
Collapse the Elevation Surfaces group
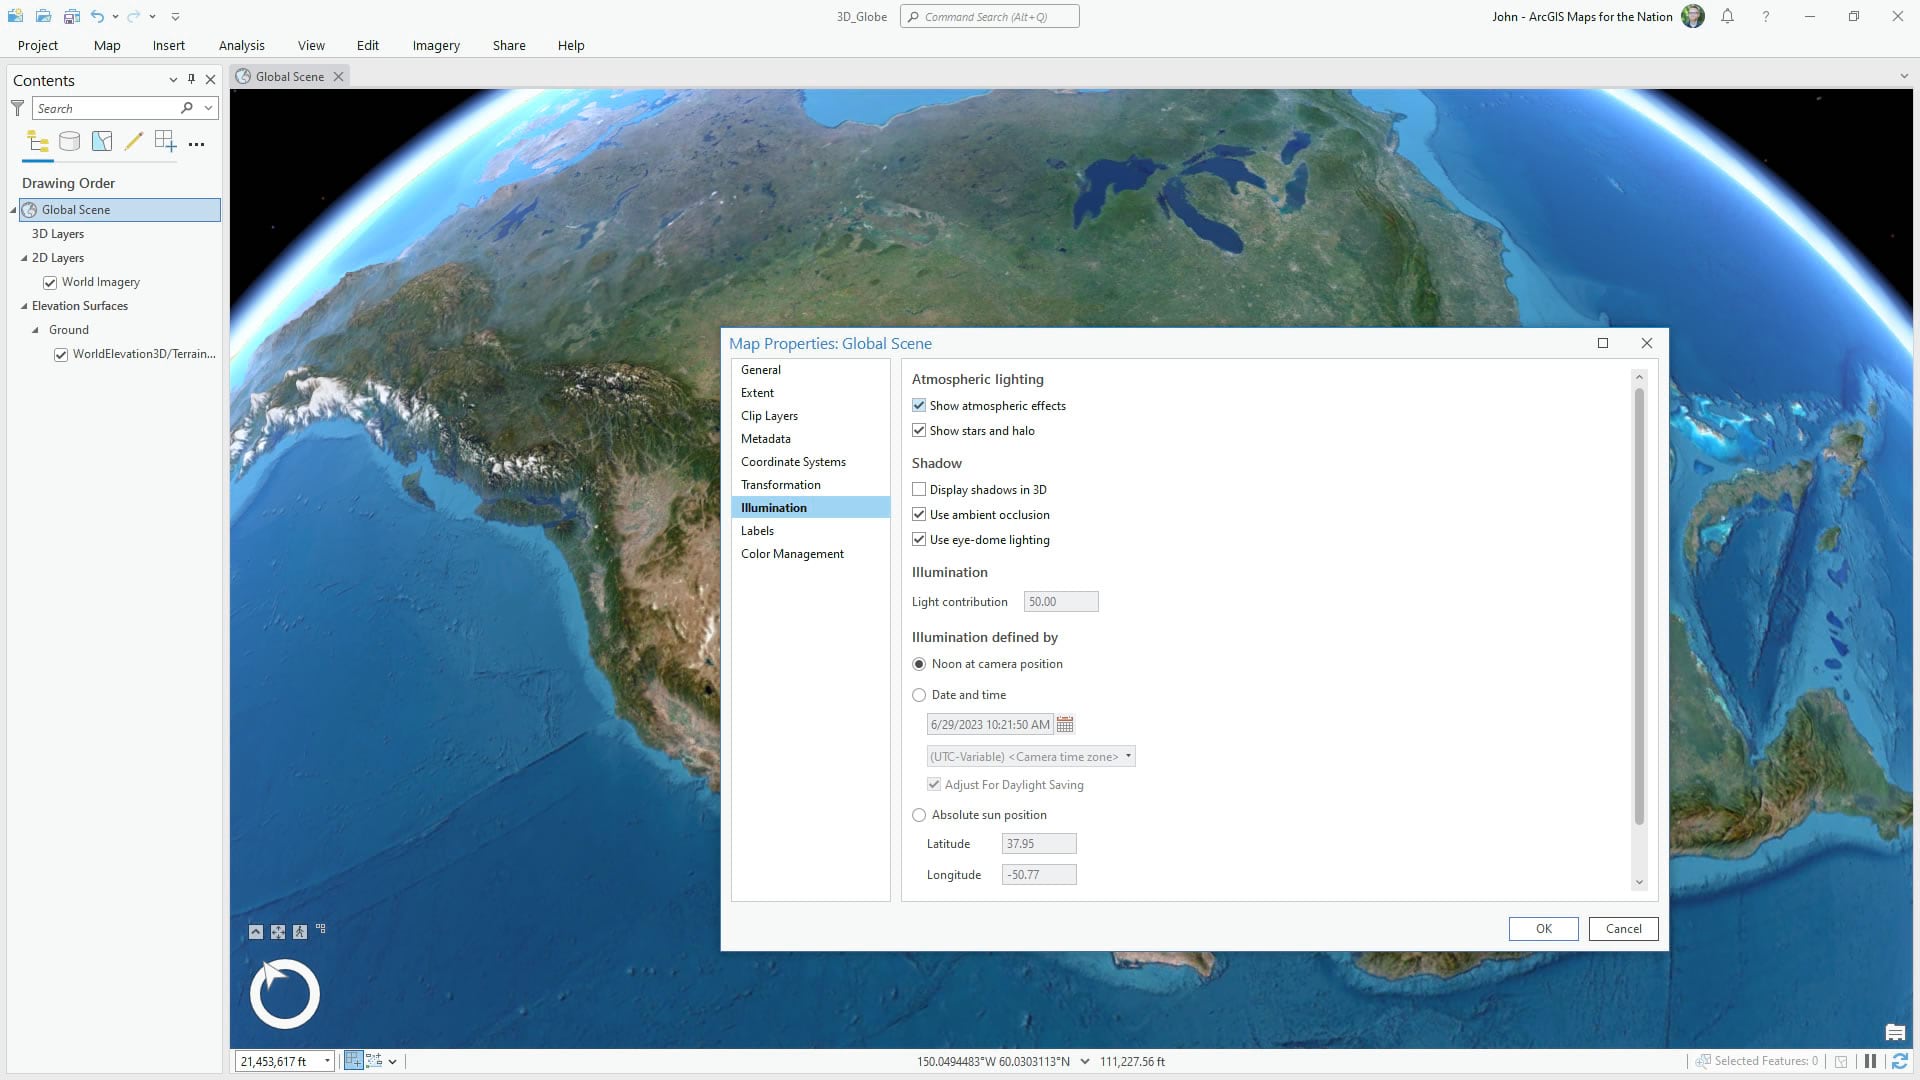tap(24, 306)
